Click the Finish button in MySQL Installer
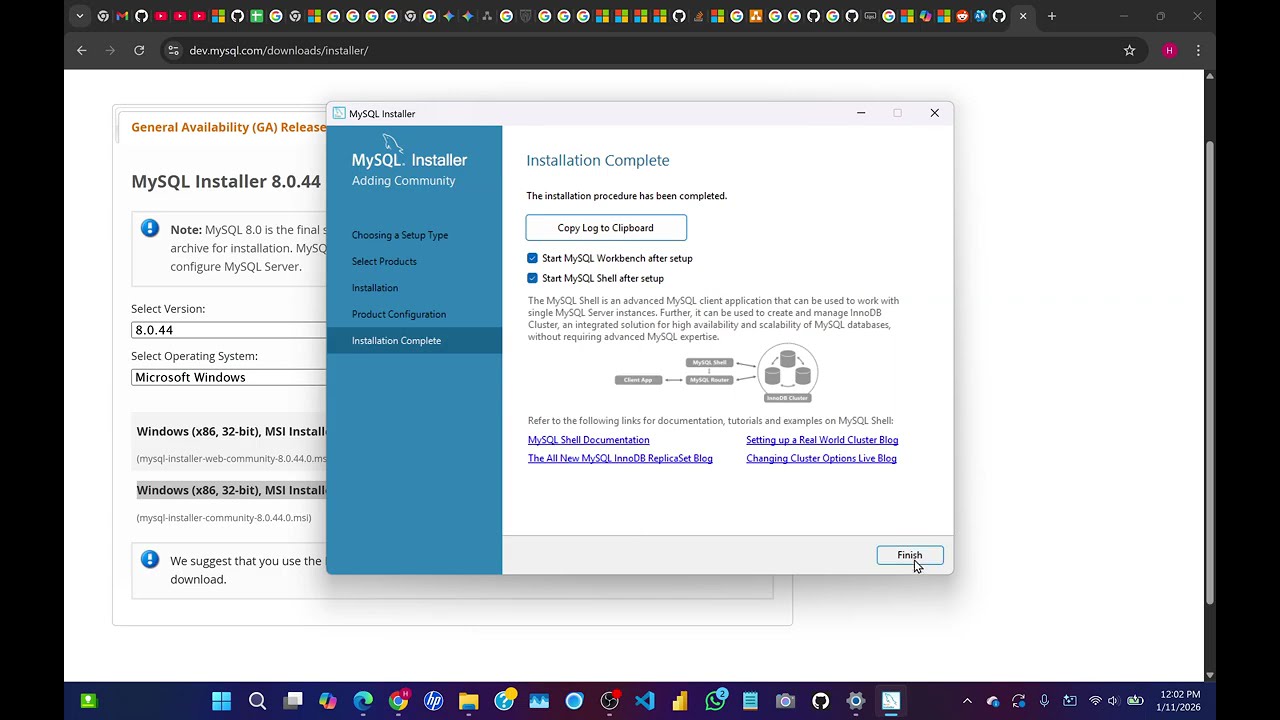Screen dimensions: 1280x720 click(909, 556)
